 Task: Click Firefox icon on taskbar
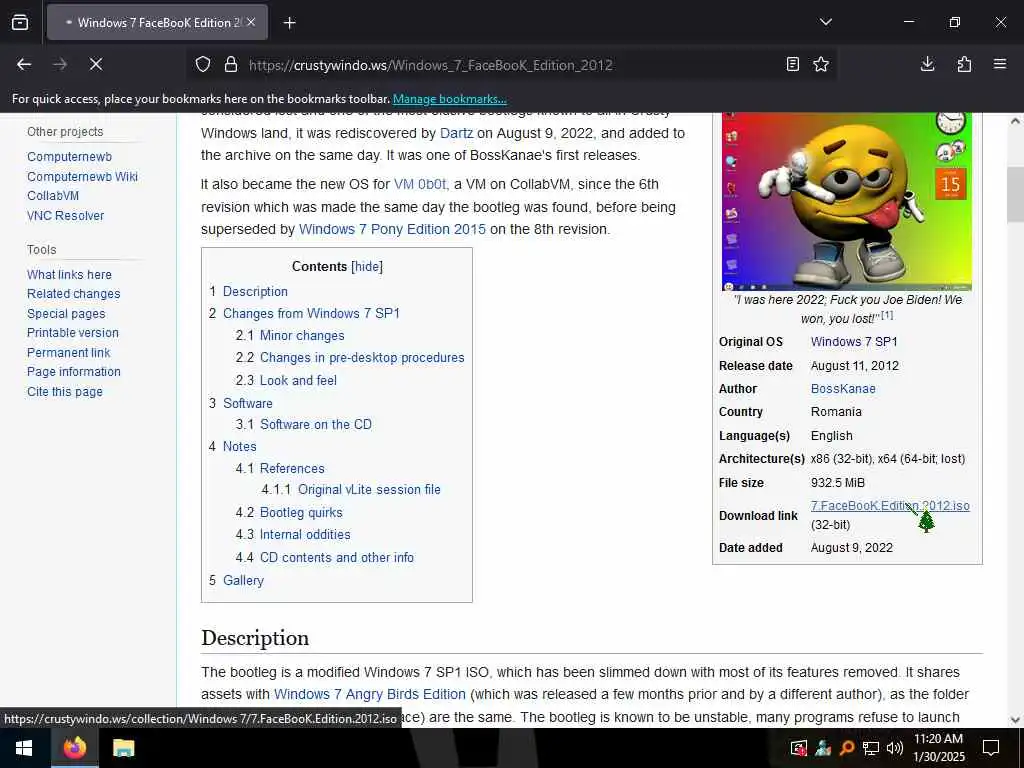coord(75,748)
